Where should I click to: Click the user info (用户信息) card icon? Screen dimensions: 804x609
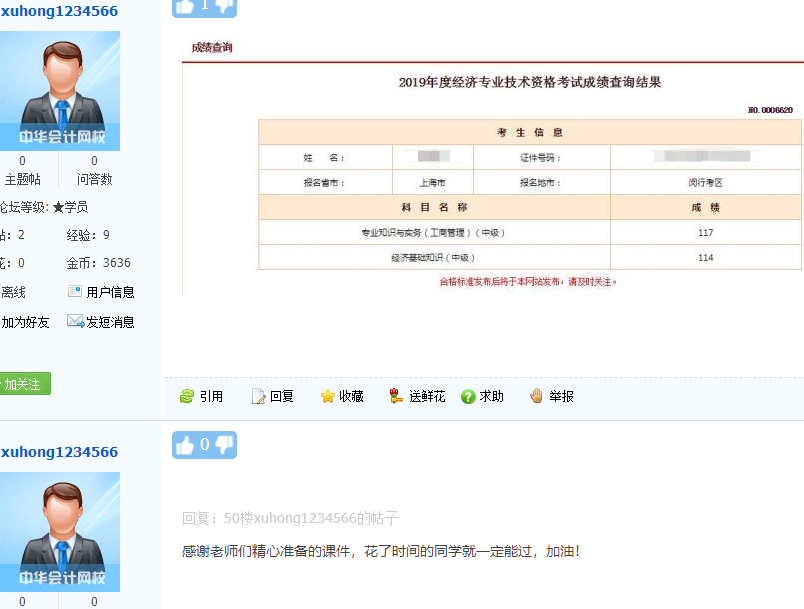(75, 291)
